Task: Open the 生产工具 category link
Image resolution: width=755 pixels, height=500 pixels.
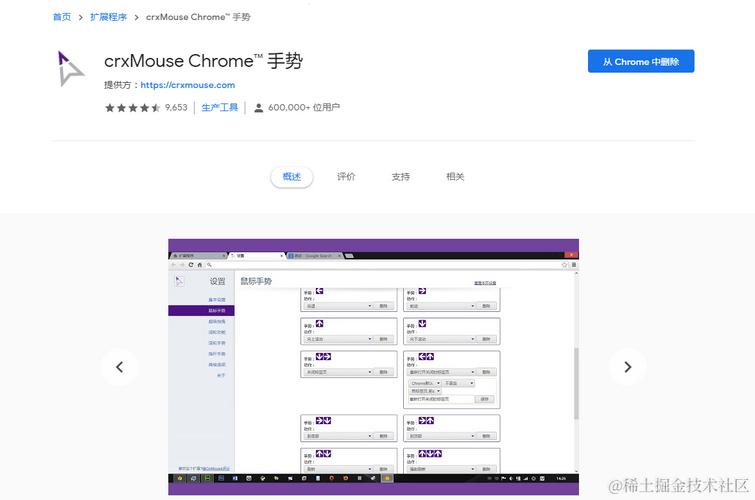Action: click(x=220, y=107)
